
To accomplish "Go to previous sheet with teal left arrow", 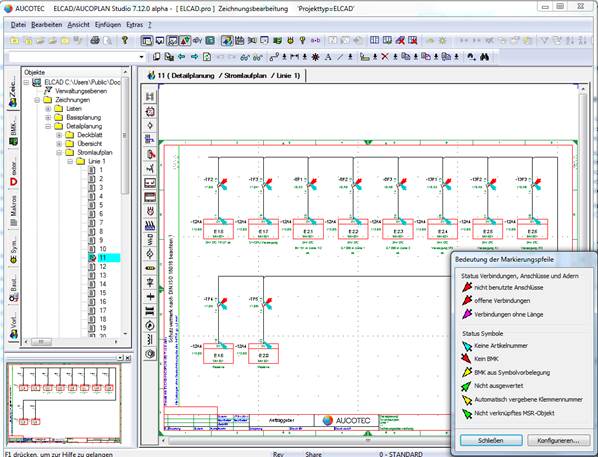I will [182, 57].
